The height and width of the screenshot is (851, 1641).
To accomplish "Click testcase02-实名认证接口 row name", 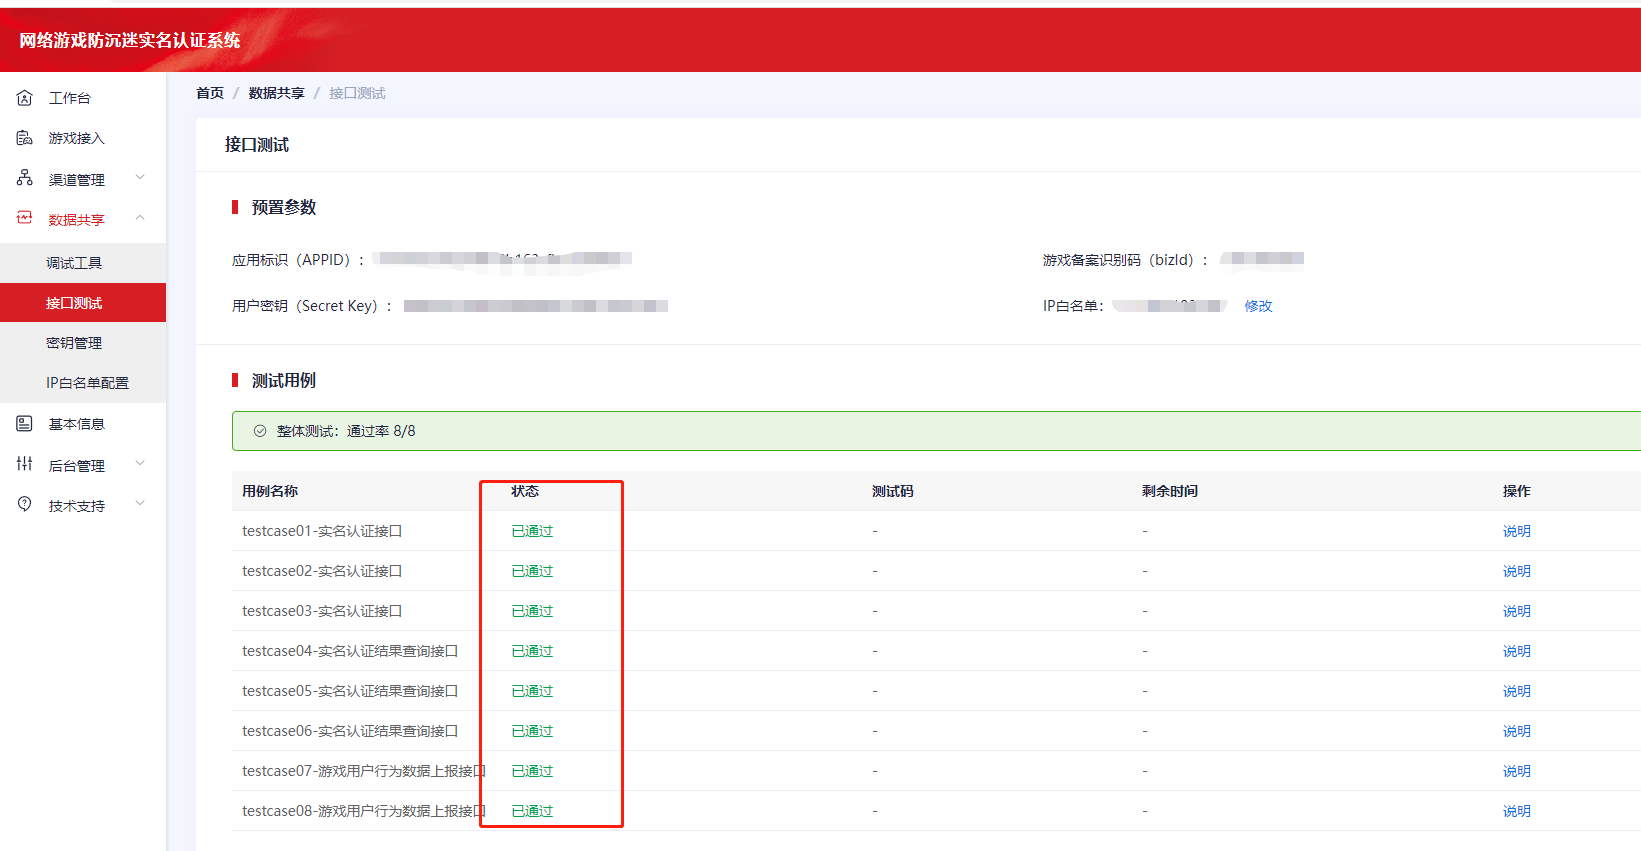I will (322, 571).
